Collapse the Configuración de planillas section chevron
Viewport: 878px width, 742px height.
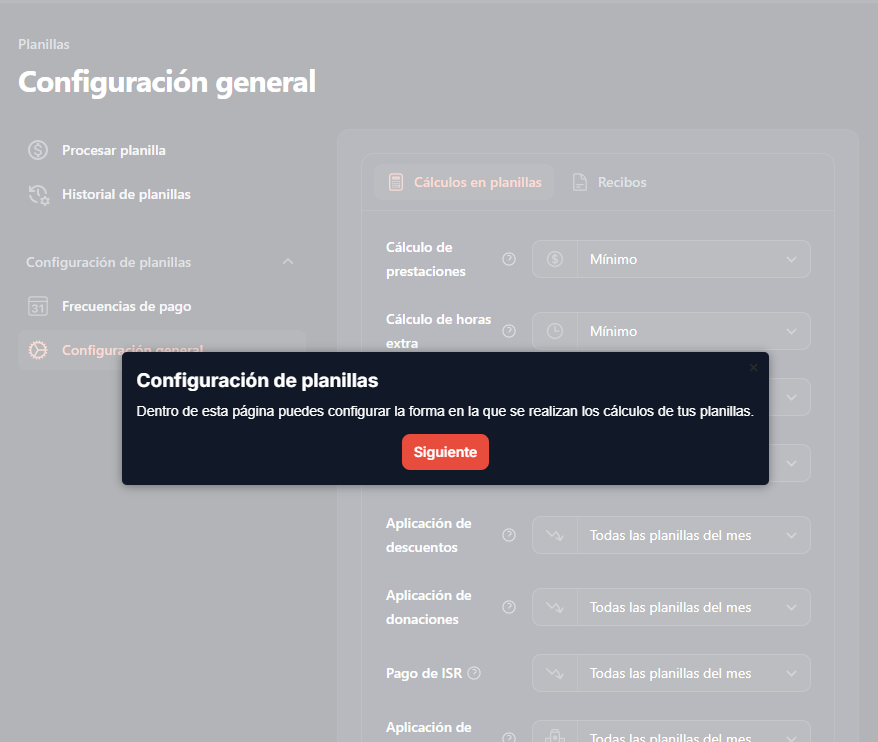(x=288, y=262)
